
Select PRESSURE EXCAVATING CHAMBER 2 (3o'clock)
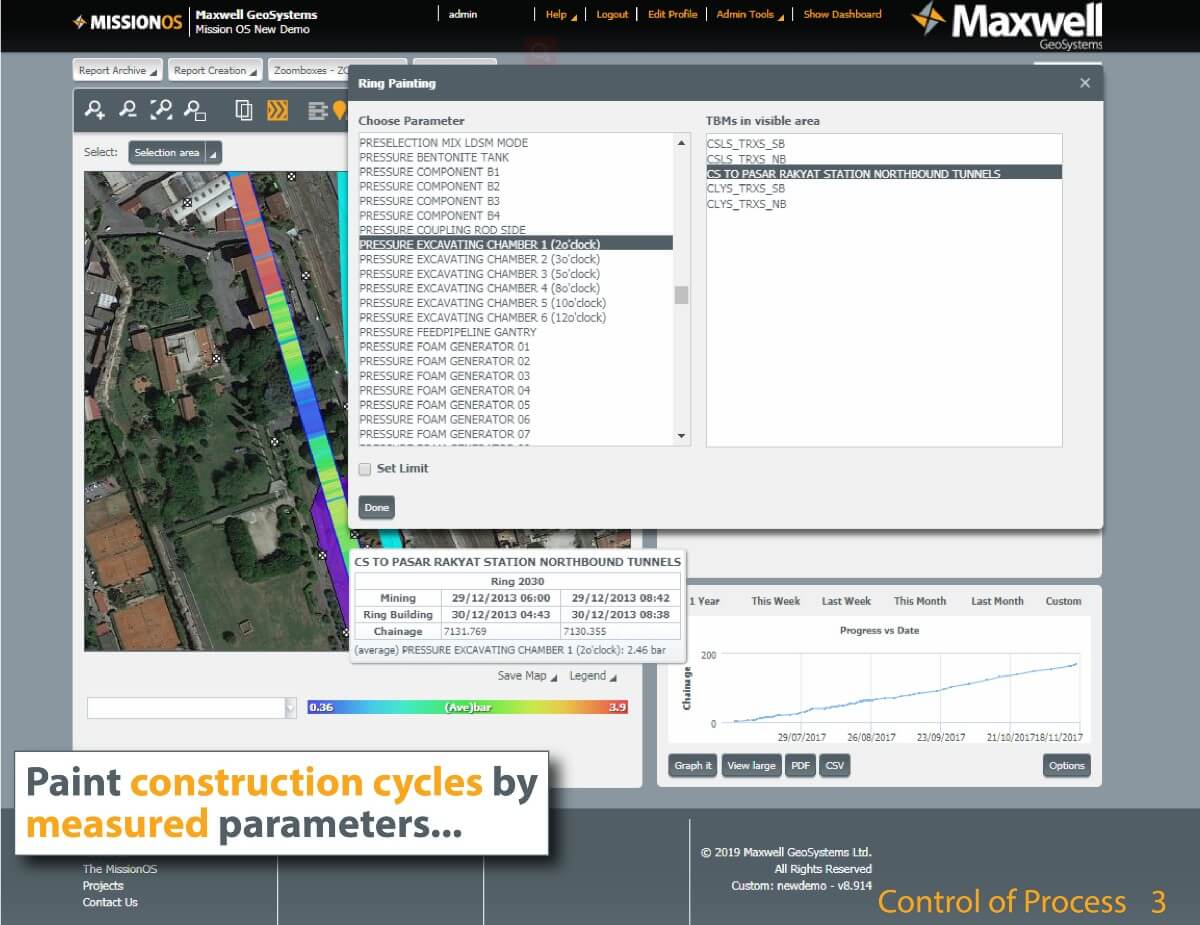click(x=515, y=259)
